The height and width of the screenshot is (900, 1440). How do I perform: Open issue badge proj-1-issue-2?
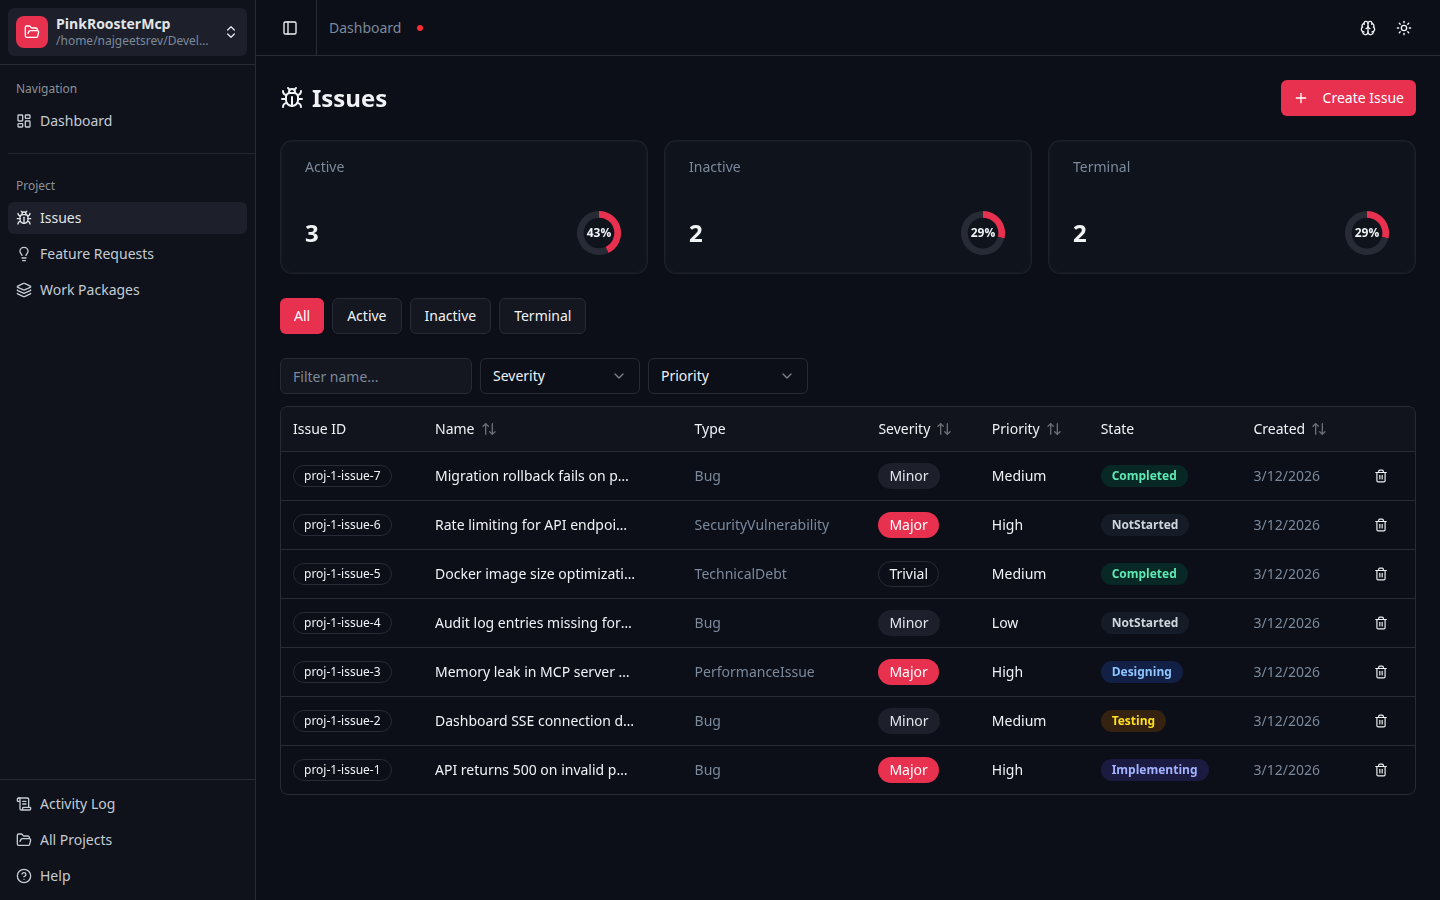click(342, 721)
